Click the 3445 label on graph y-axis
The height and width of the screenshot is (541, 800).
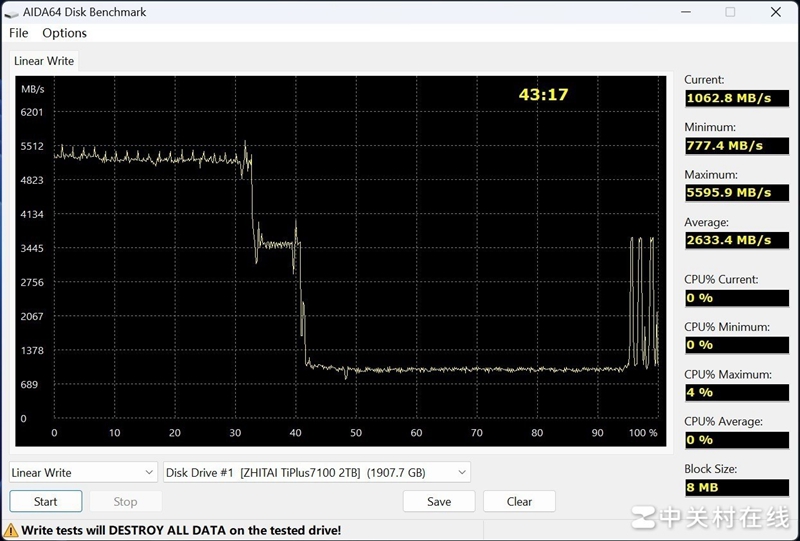(x=32, y=249)
